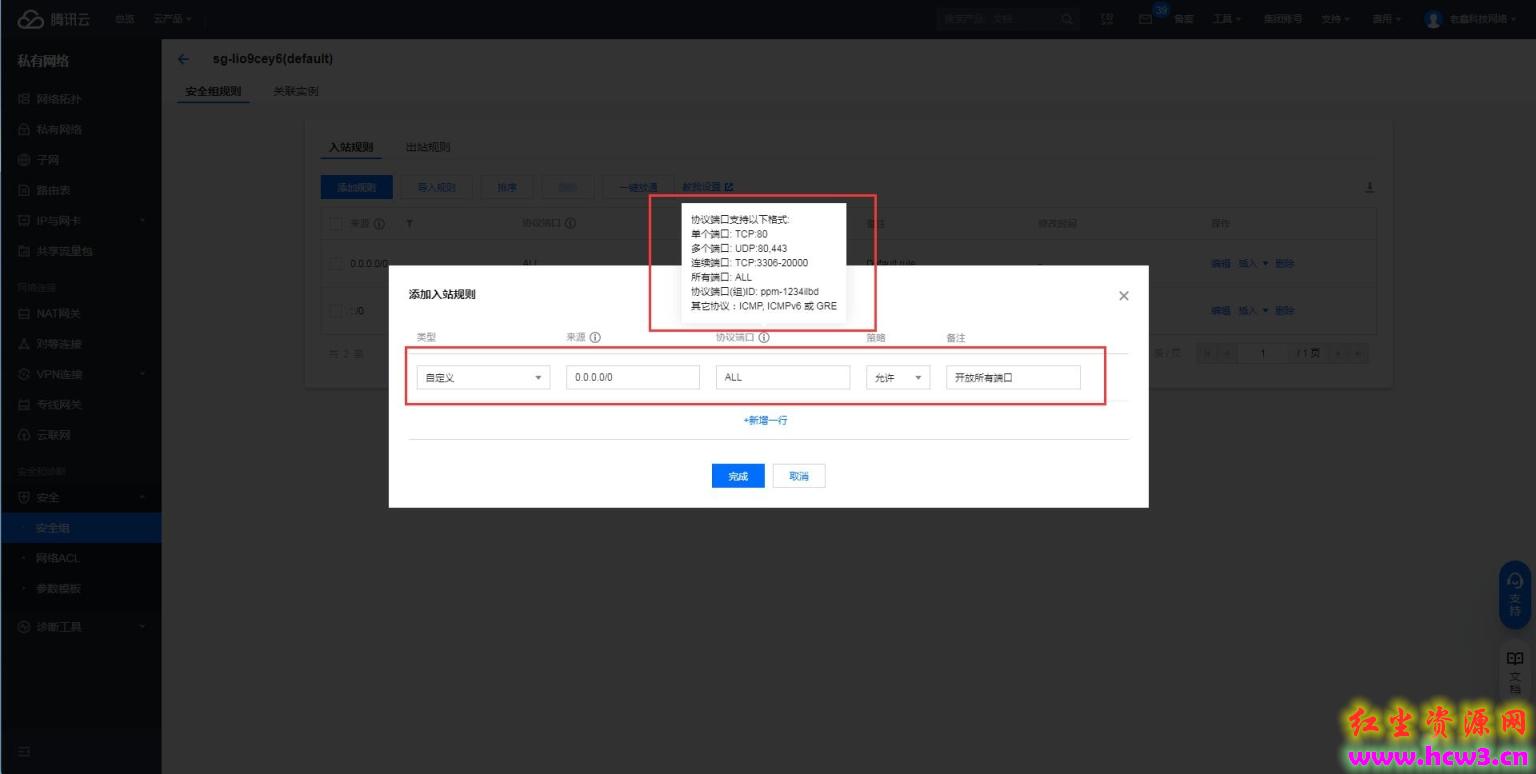Check the 0.0.0.0/0 rule row checkbox
Image resolution: width=1536 pixels, height=774 pixels.
[x=336, y=263]
